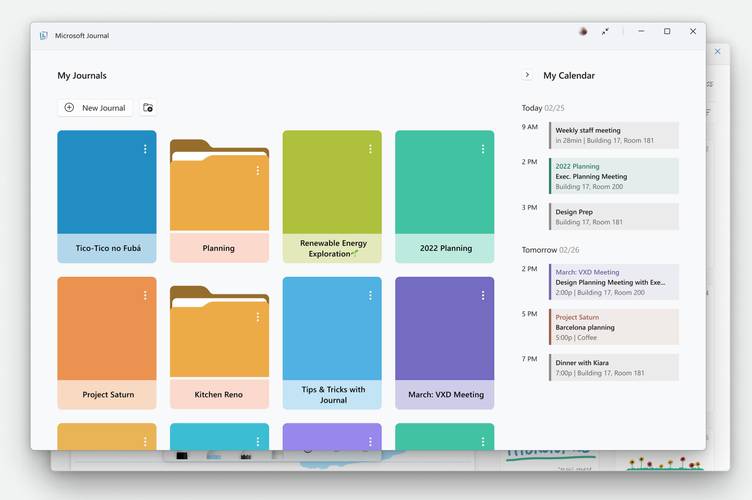Image resolution: width=752 pixels, height=500 pixels.
Task: Open the import folder icon next to New Journal
Action: 148,108
